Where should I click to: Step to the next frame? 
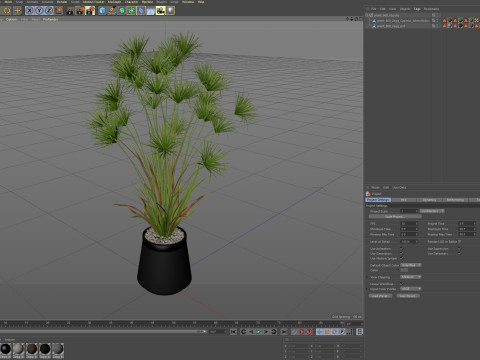(x=266, y=332)
